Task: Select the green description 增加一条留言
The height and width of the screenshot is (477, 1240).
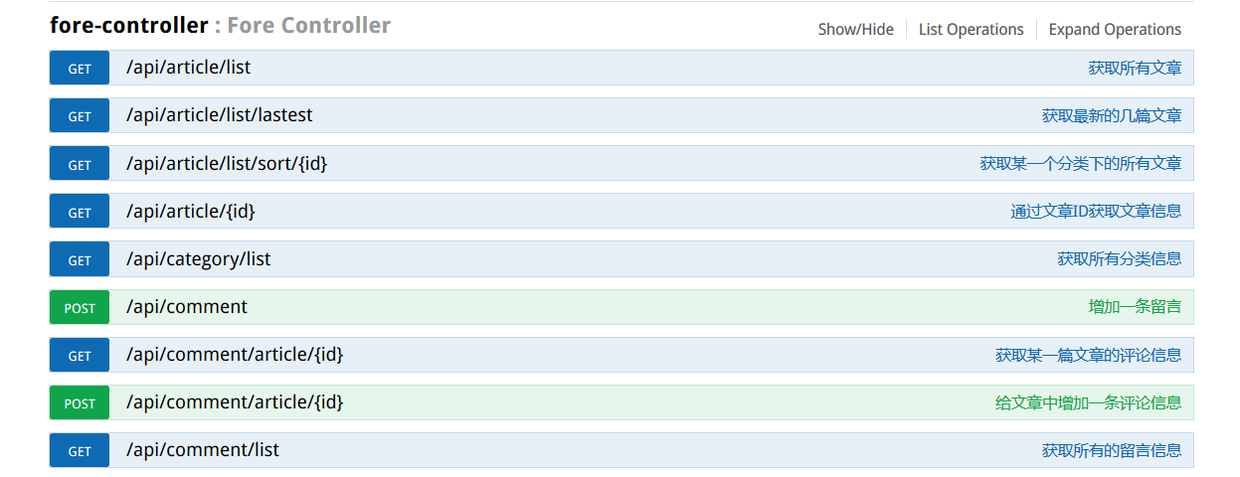Action: point(1134,306)
